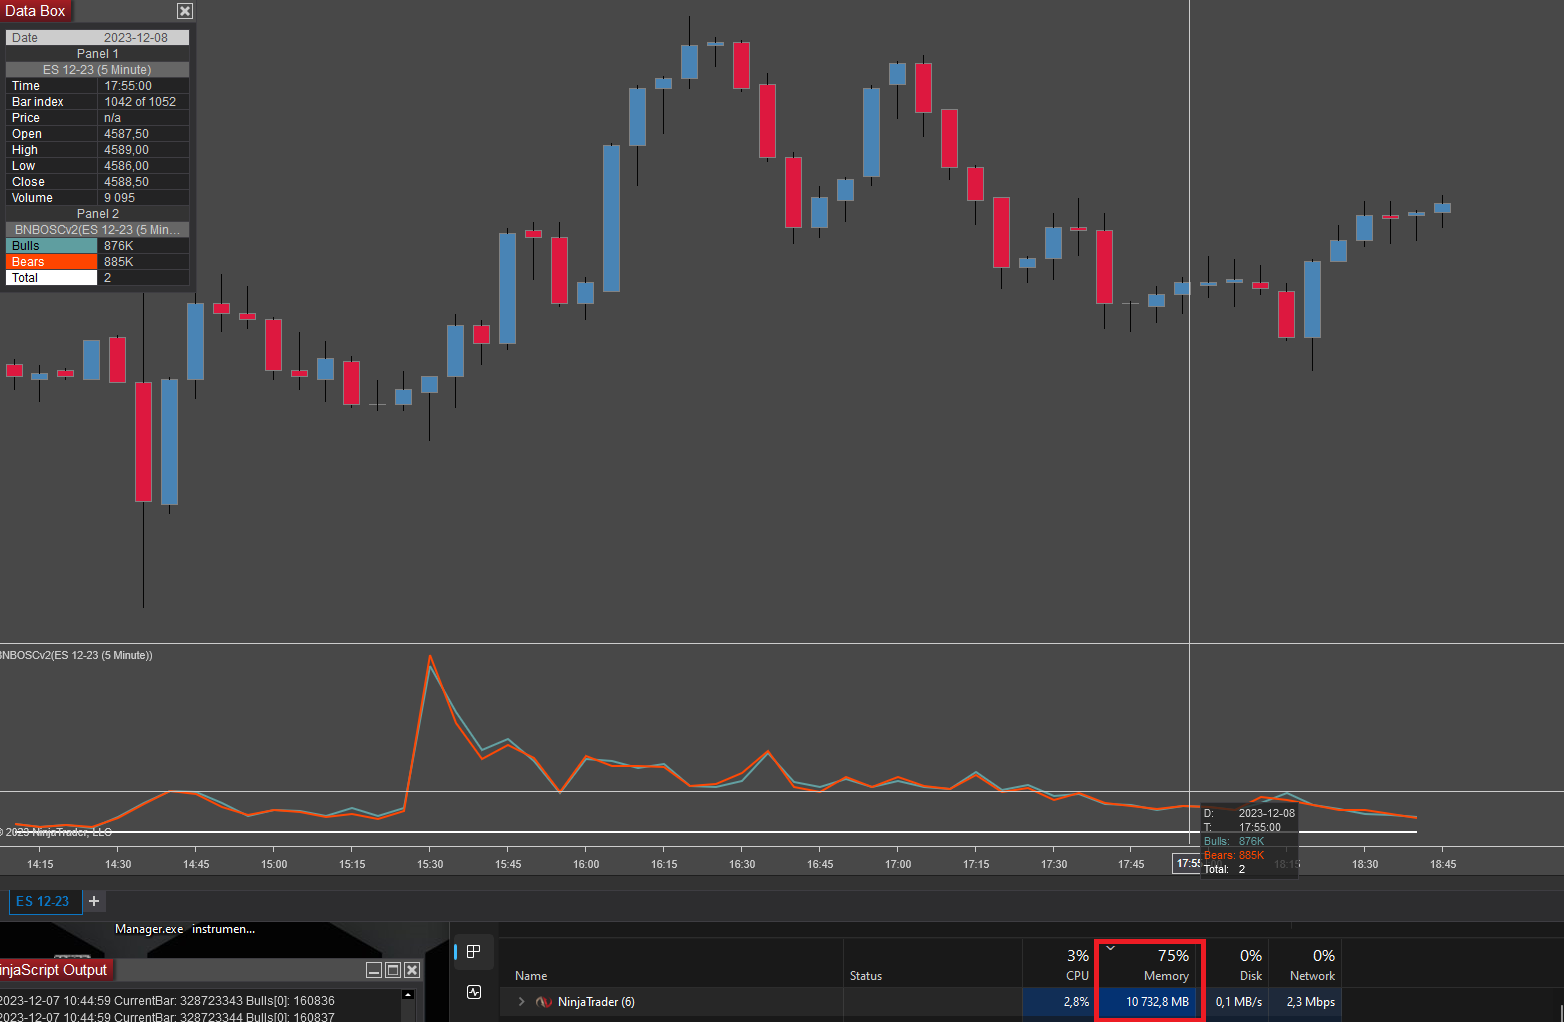Image resolution: width=1564 pixels, height=1022 pixels.
Task: Sort processes by the CPU column header
Action: tap(1077, 976)
